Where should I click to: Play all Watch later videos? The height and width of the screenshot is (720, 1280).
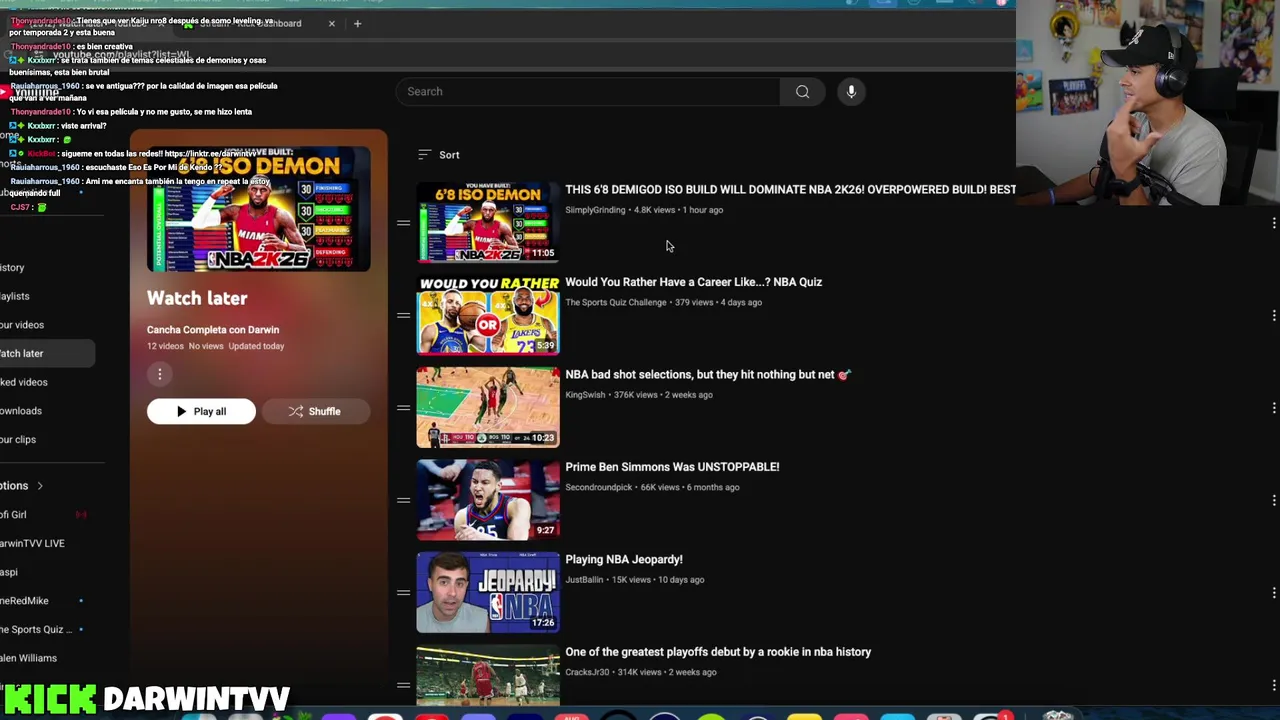(x=201, y=411)
